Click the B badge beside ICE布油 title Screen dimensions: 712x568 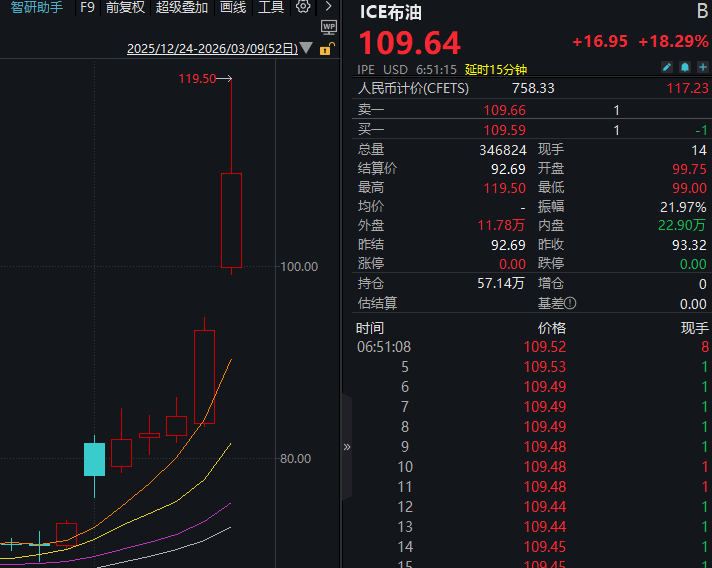pos(701,12)
